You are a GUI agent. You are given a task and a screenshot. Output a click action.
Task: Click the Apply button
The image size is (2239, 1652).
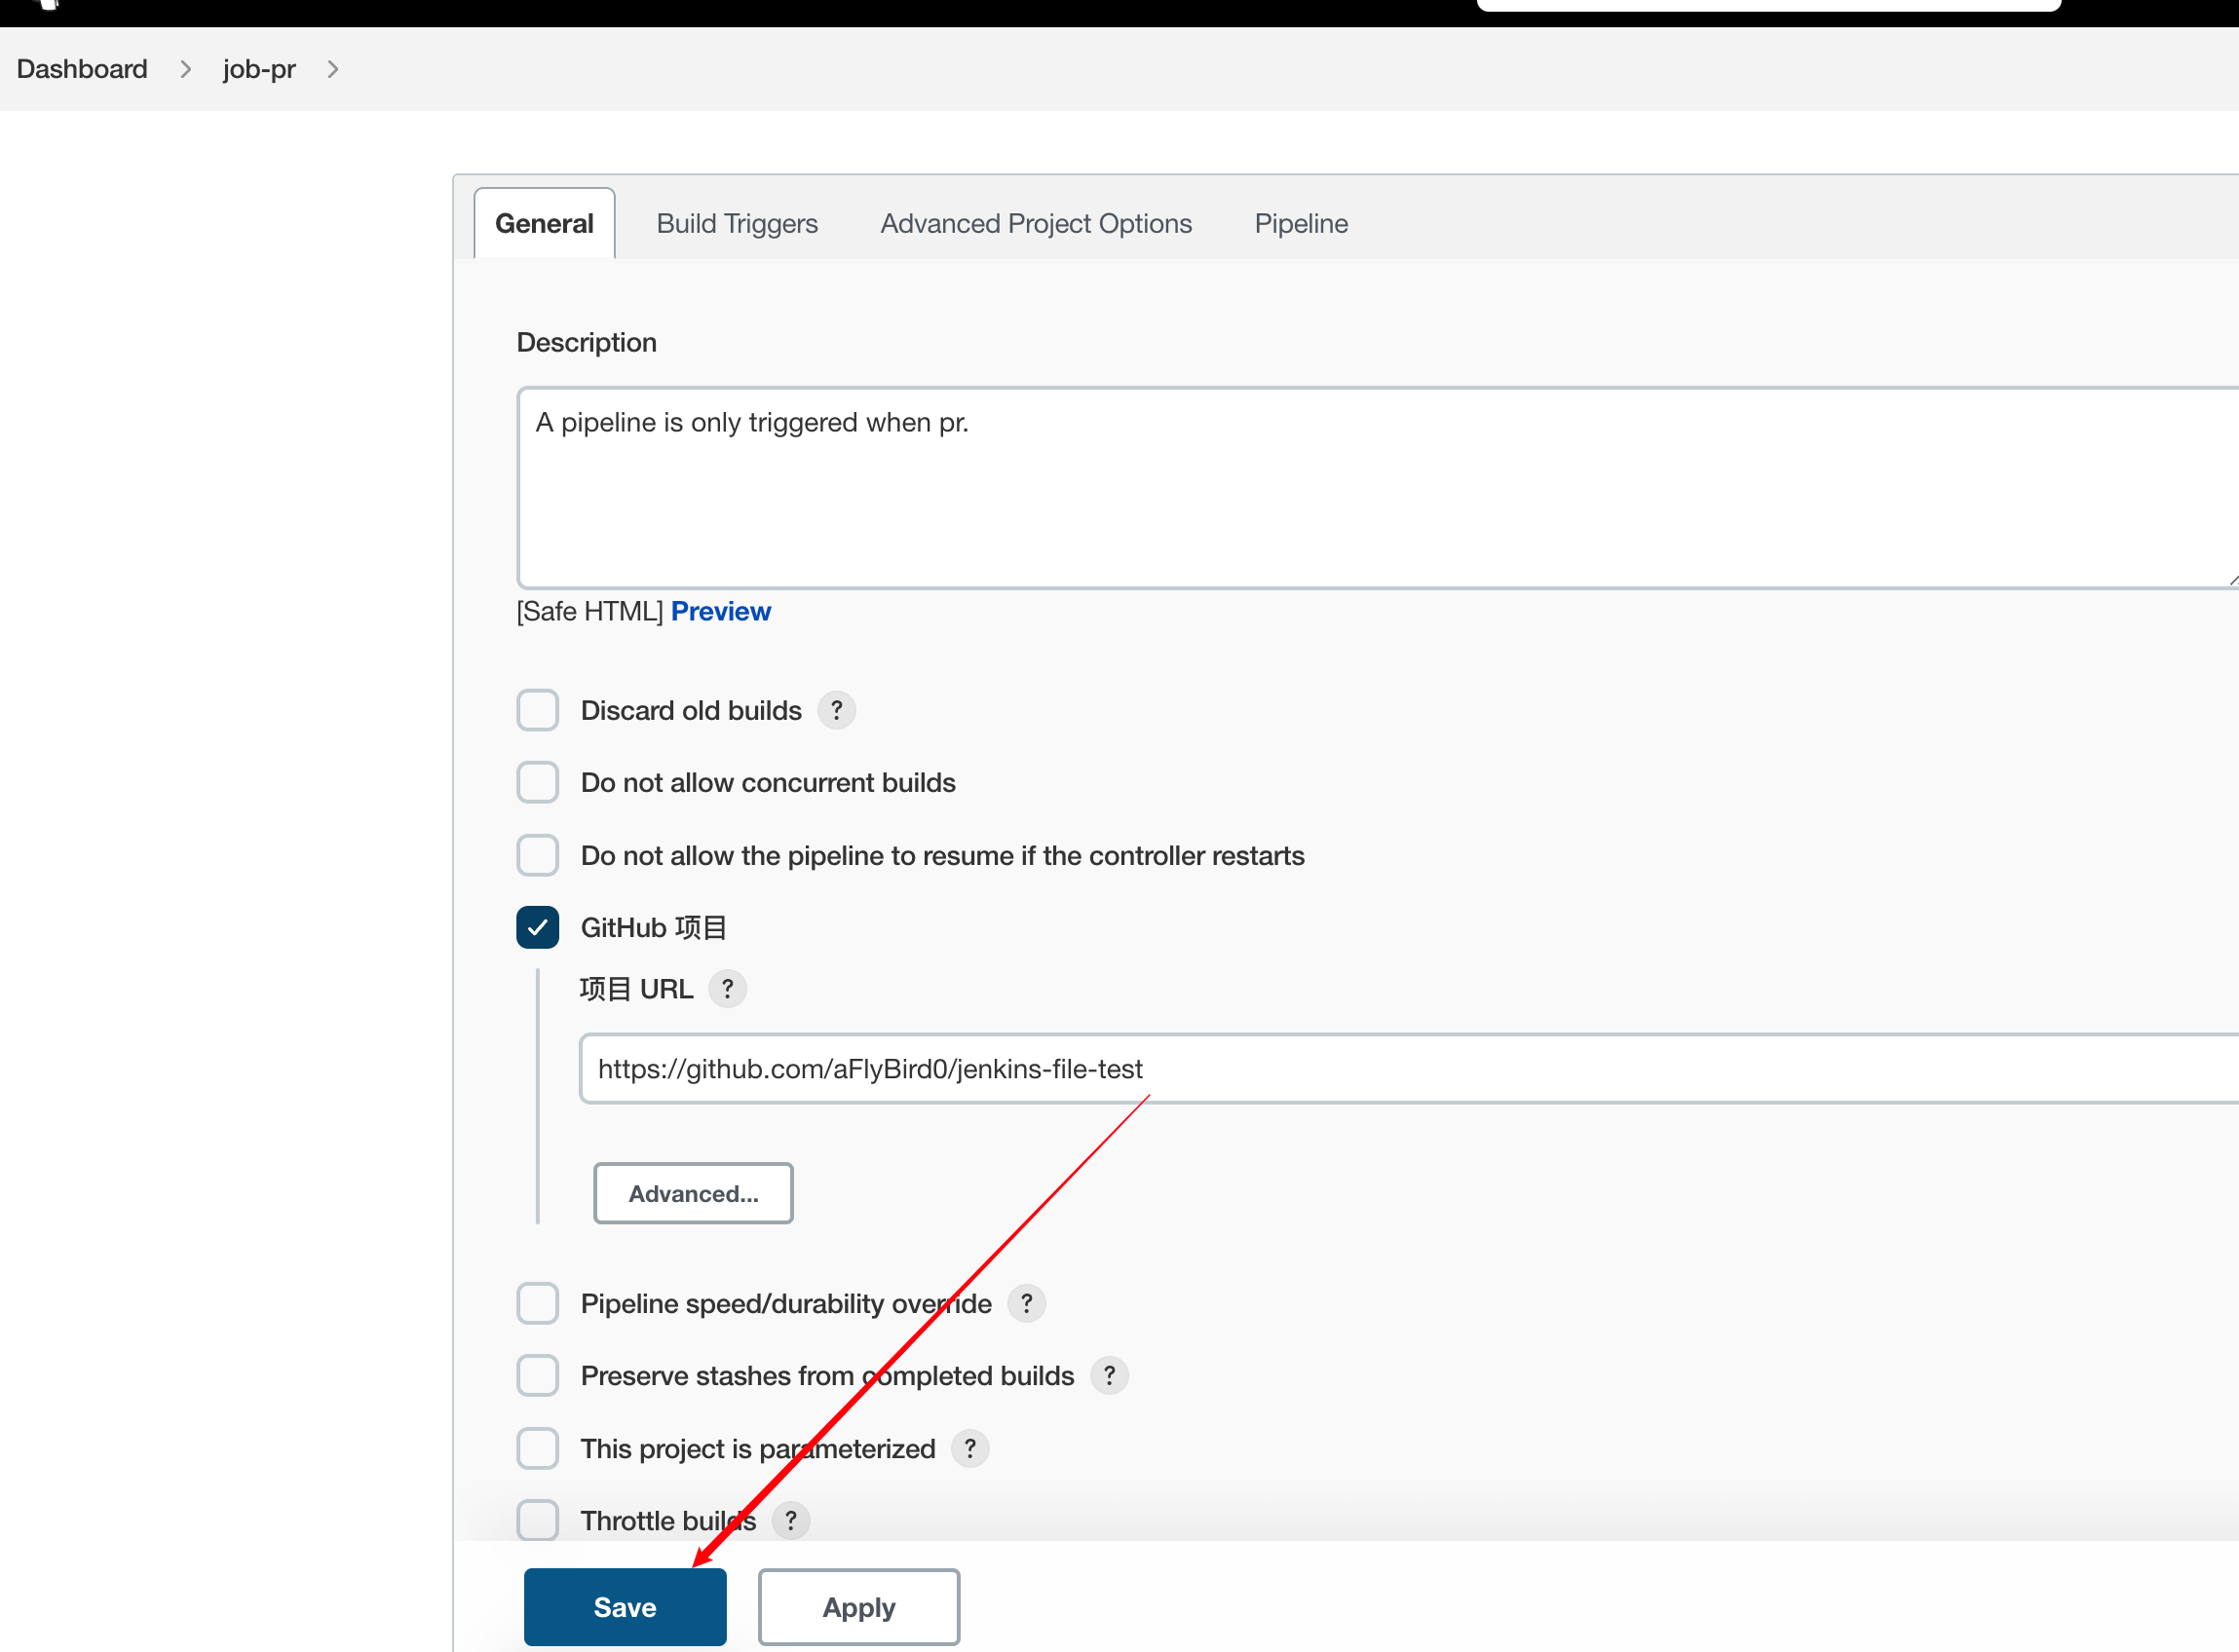click(x=858, y=1607)
